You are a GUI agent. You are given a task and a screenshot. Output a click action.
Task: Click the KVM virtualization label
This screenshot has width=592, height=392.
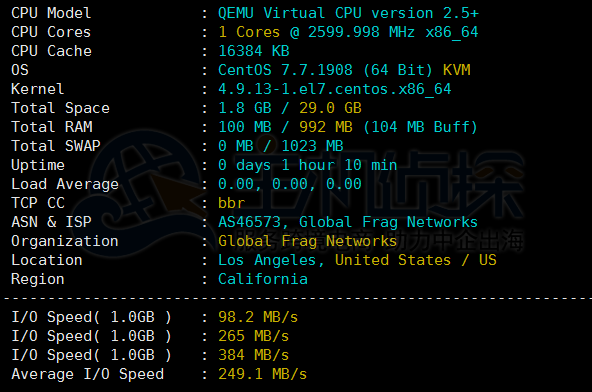pos(456,70)
